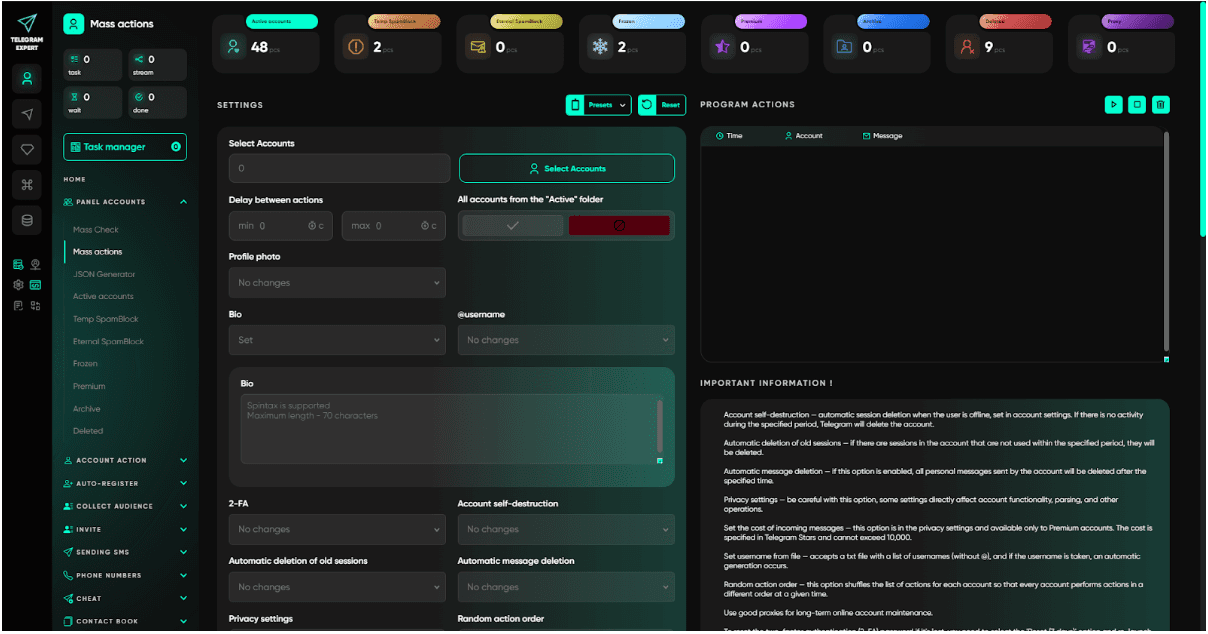Enable all accounts from the Active folder
This screenshot has height=634, width=1208.
(511, 225)
